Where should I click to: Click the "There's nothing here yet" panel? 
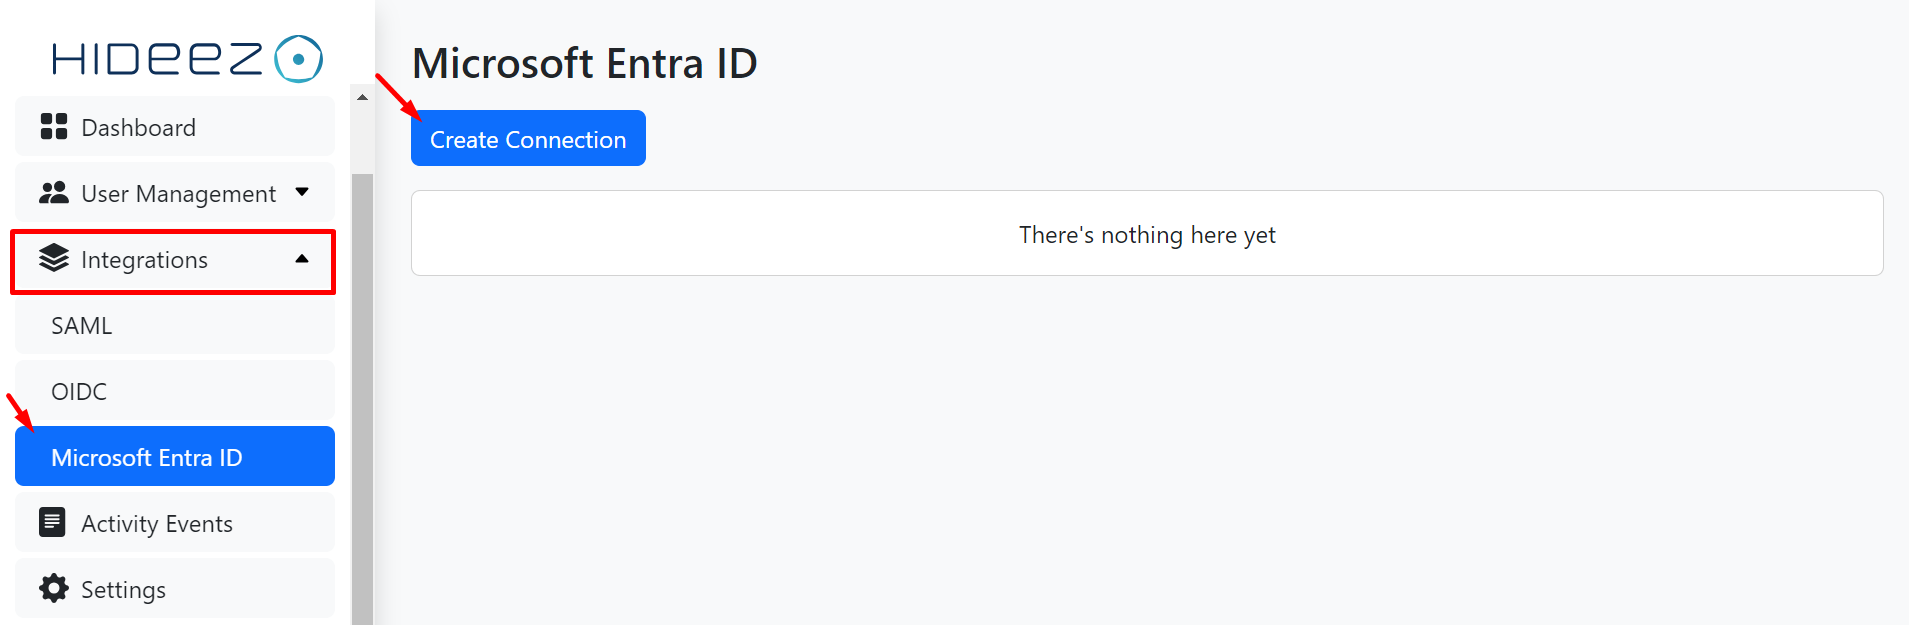point(1147,233)
